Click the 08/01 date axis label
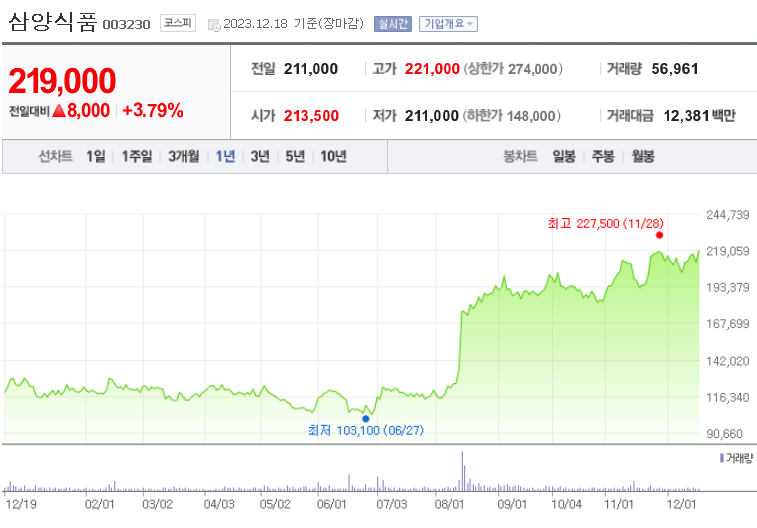The image size is (757, 528). [x=449, y=504]
